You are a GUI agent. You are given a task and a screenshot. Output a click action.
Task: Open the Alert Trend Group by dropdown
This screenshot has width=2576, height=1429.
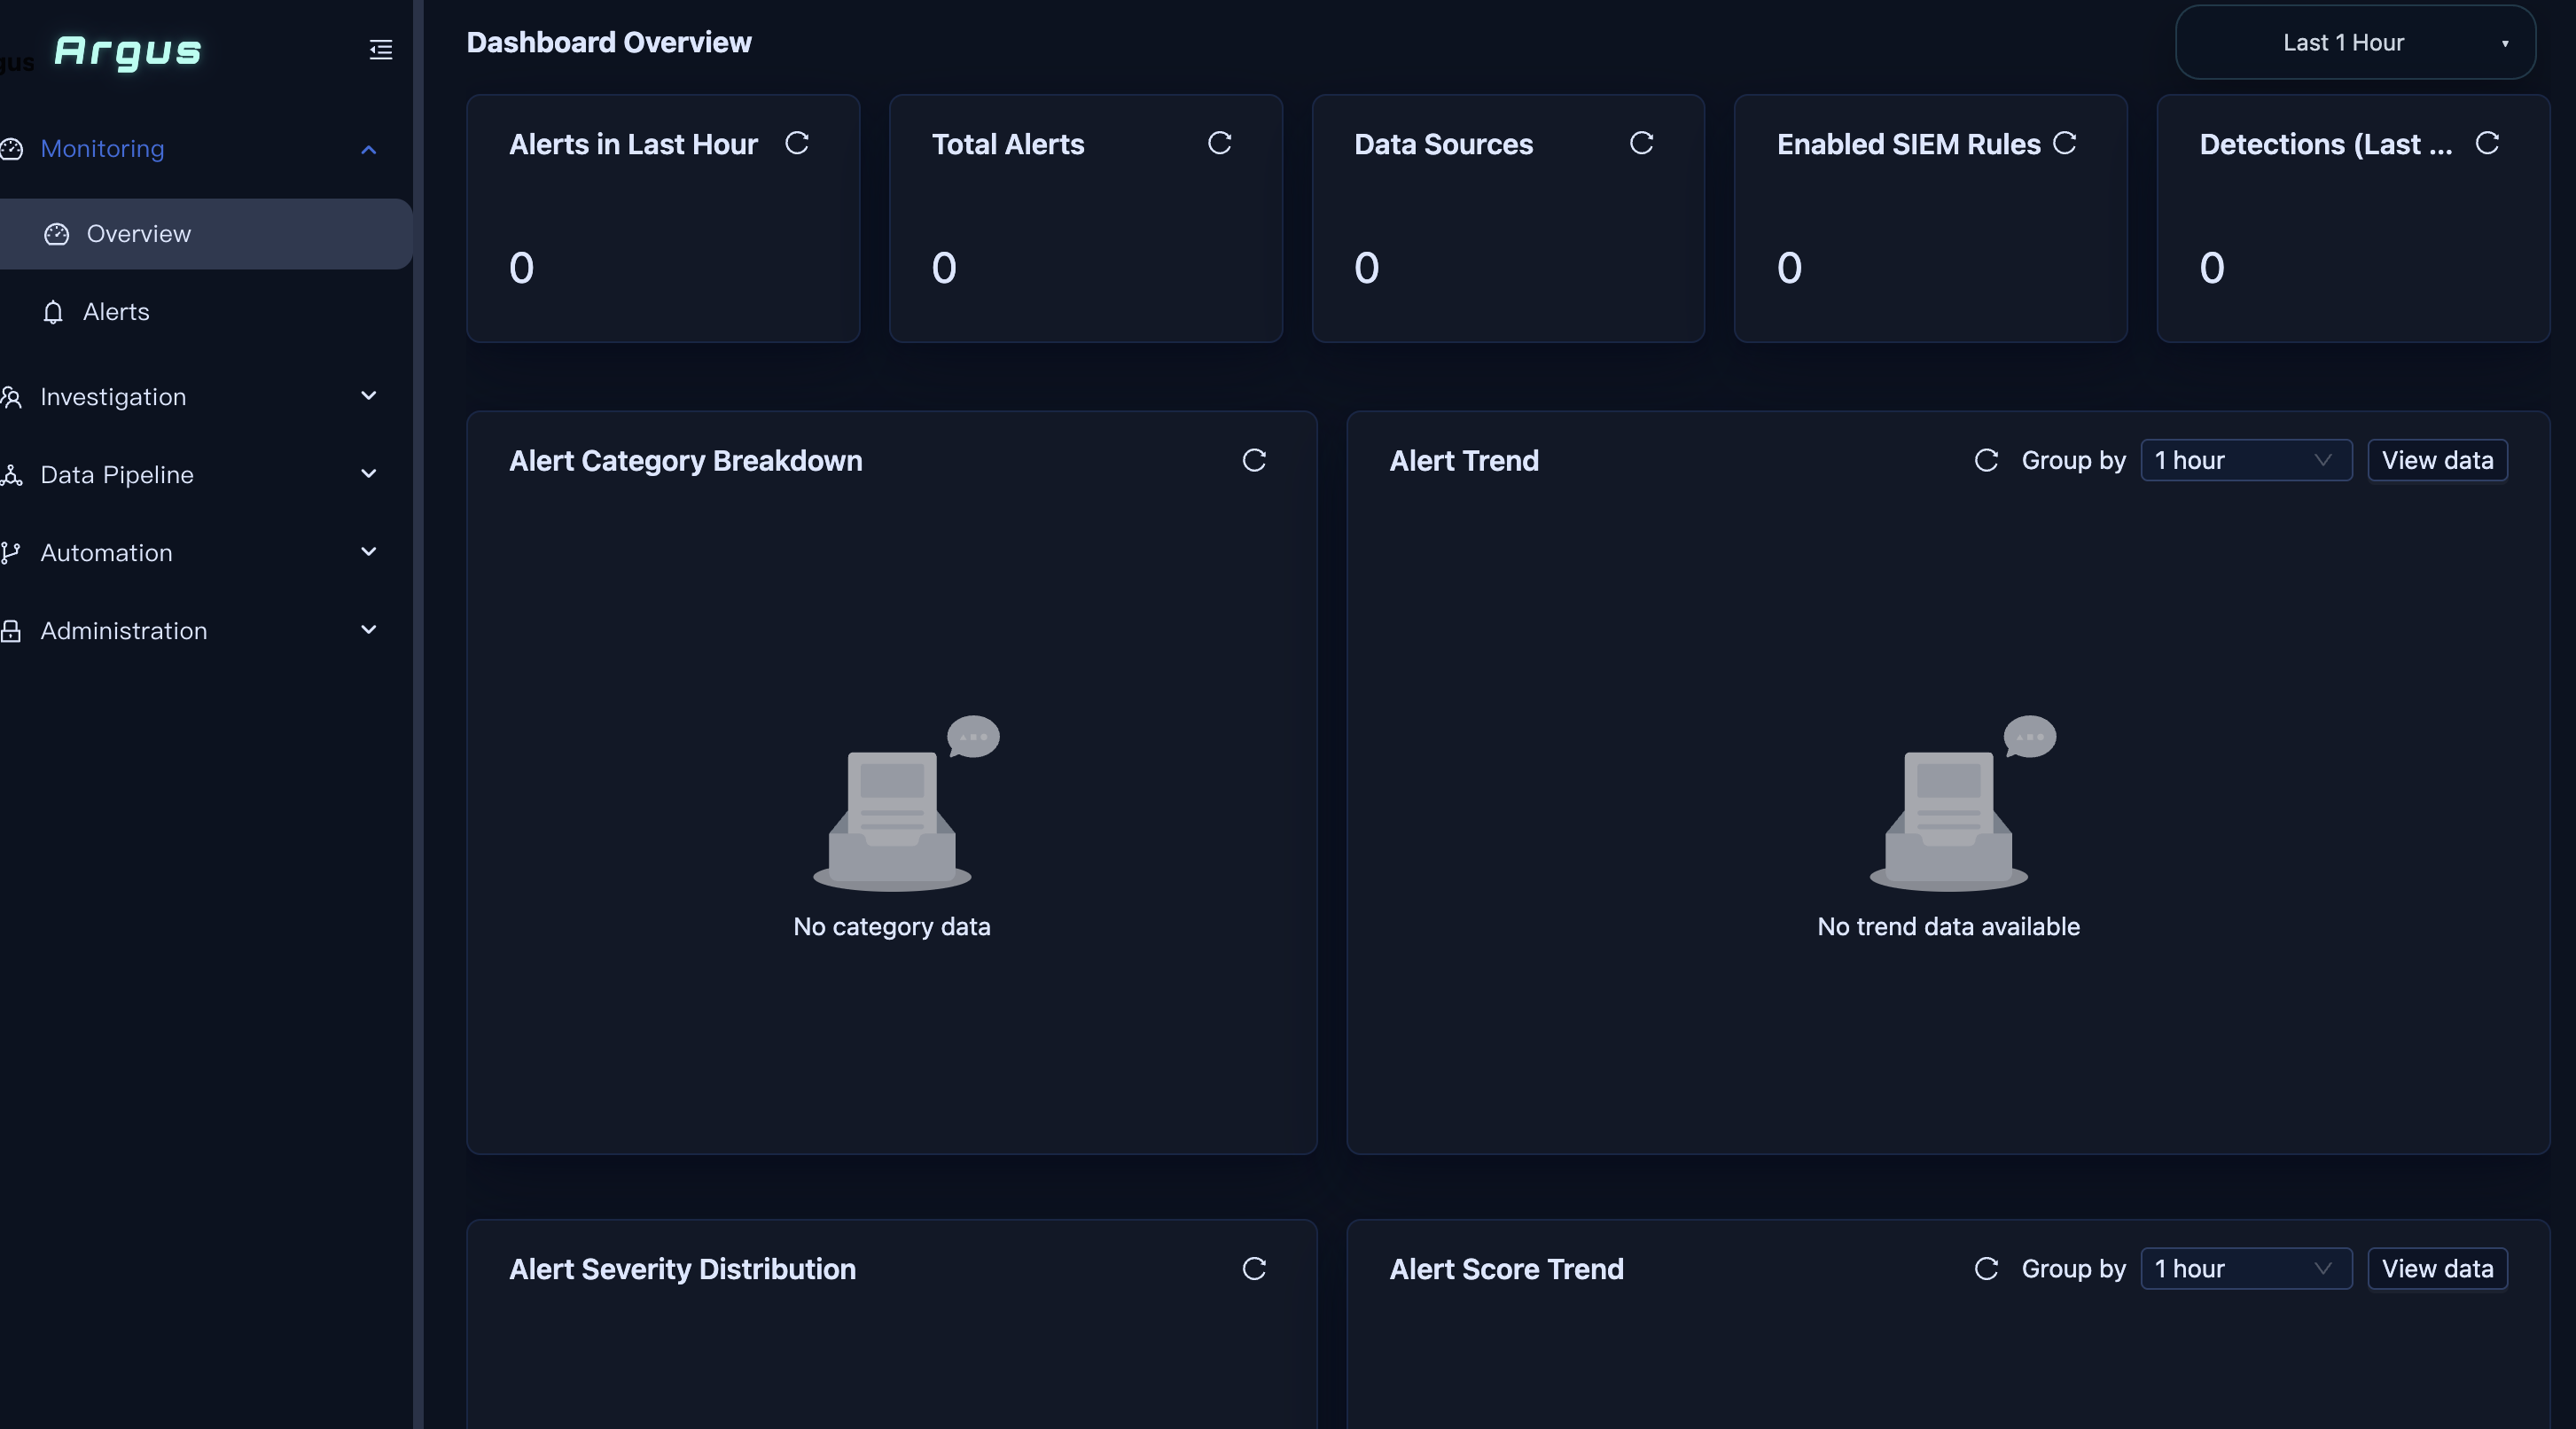2246,460
